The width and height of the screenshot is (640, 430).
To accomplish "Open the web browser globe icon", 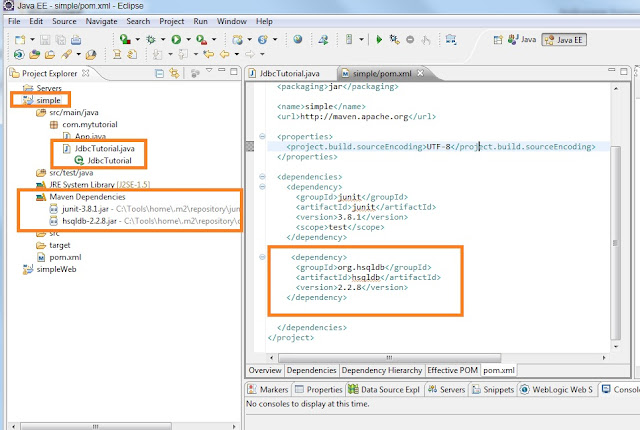I will tap(298, 39).
